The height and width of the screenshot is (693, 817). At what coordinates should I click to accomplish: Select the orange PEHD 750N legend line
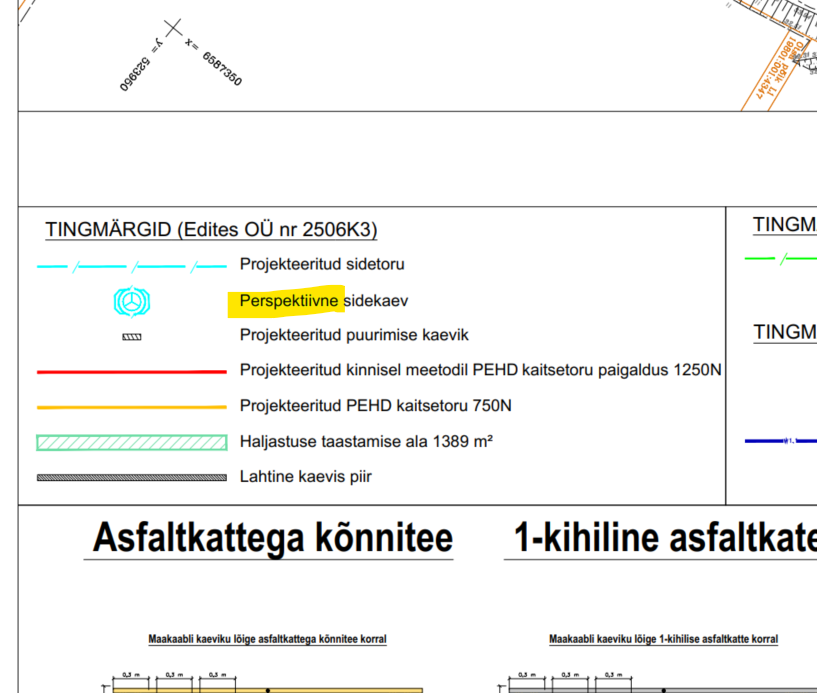131,407
